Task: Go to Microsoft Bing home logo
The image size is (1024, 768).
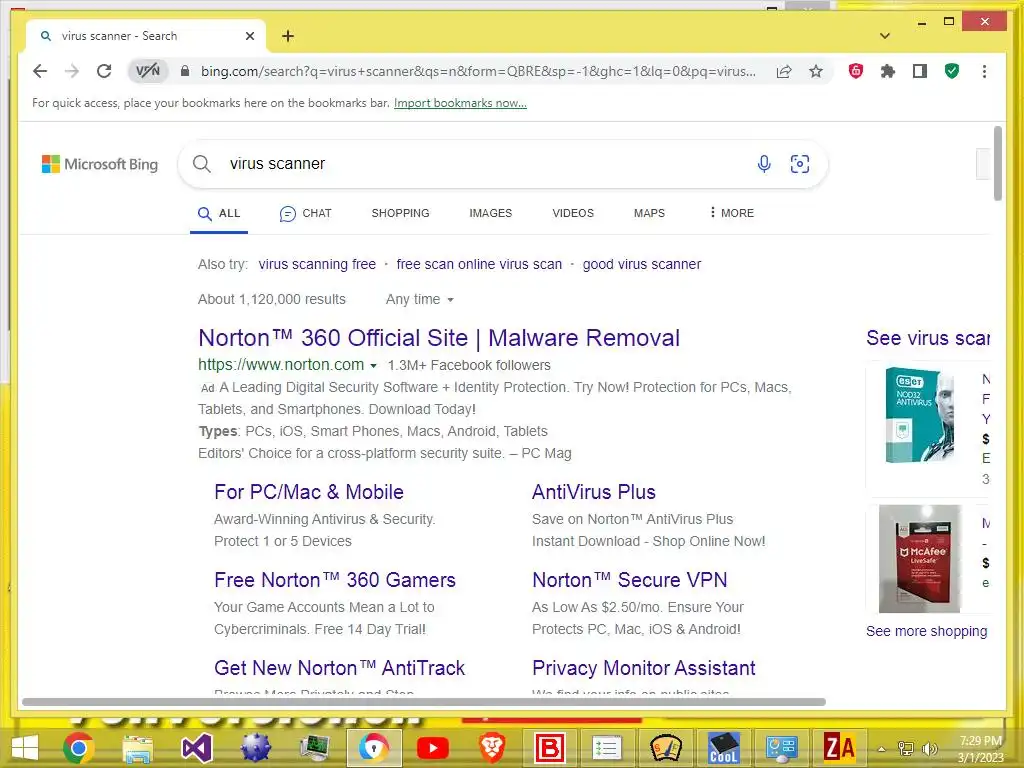Action: coord(100,164)
